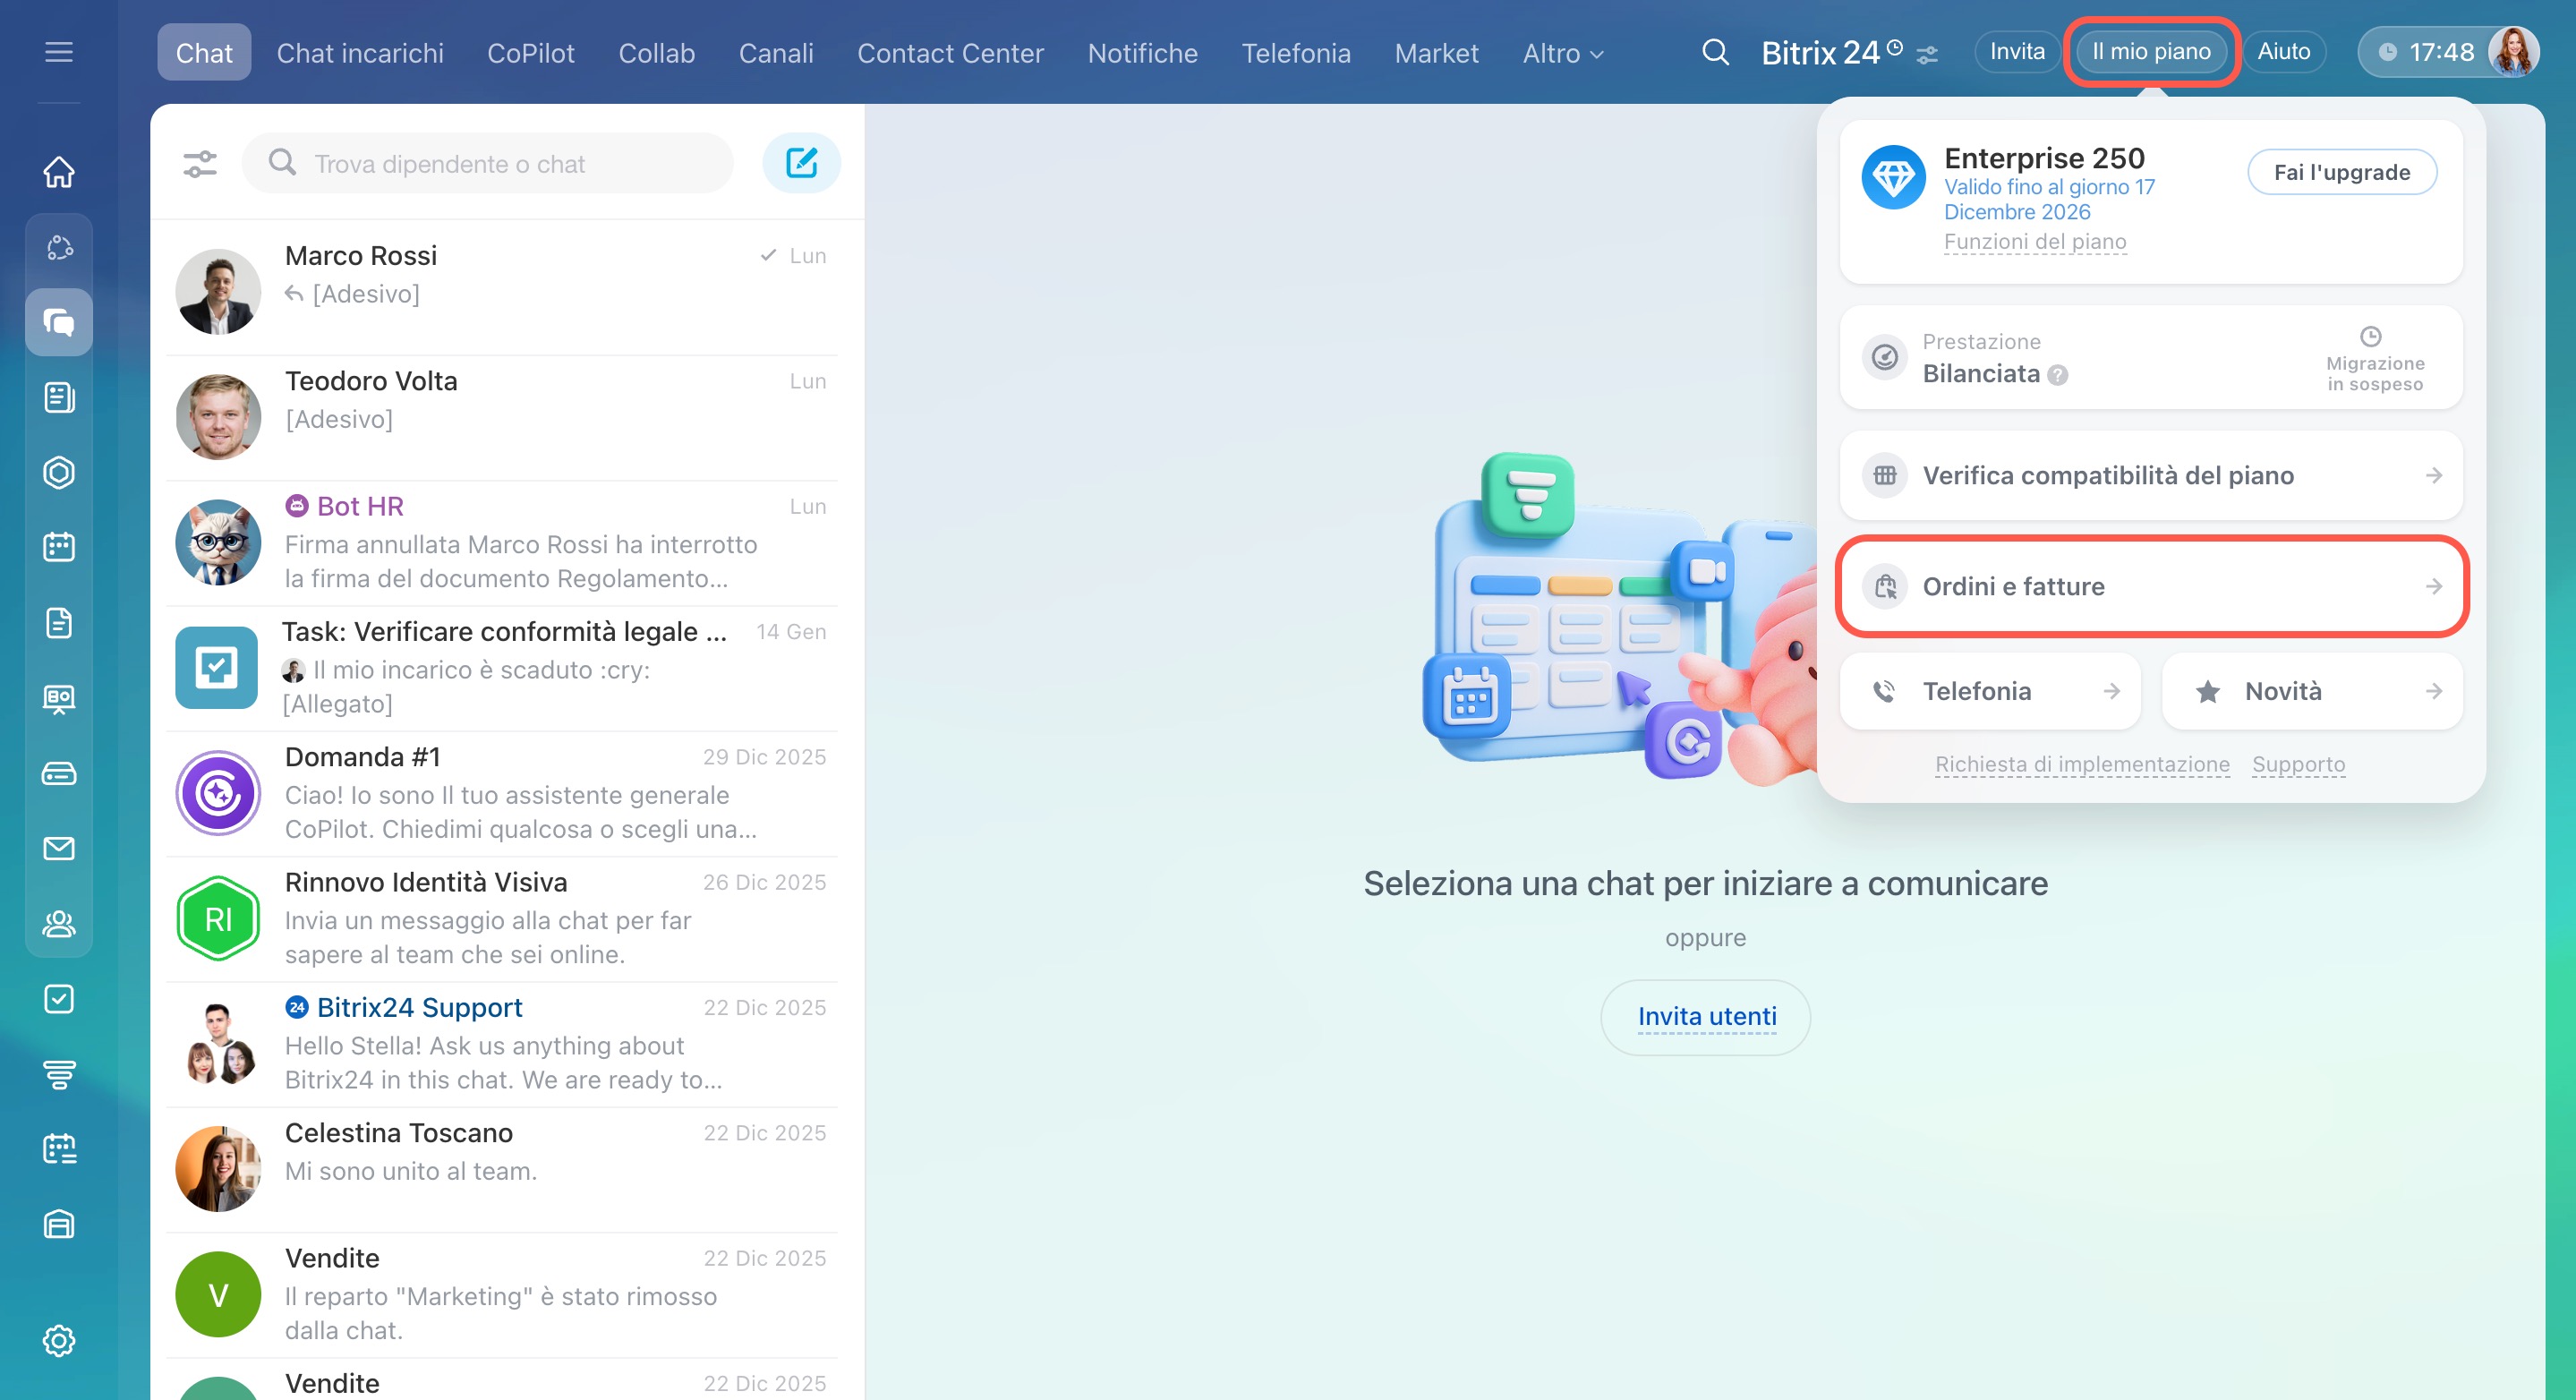Open the mail icon in sidebar

[x=59, y=849]
